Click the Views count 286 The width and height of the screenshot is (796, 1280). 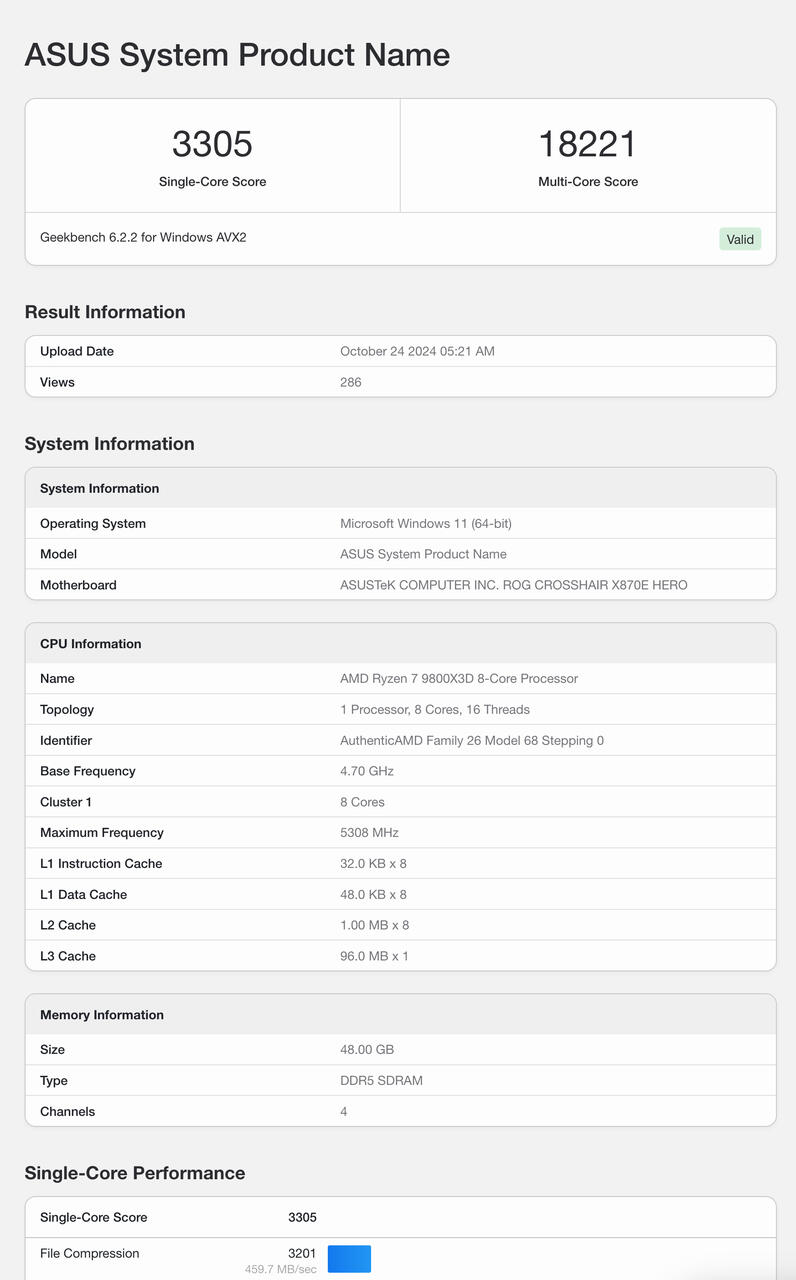[351, 382]
